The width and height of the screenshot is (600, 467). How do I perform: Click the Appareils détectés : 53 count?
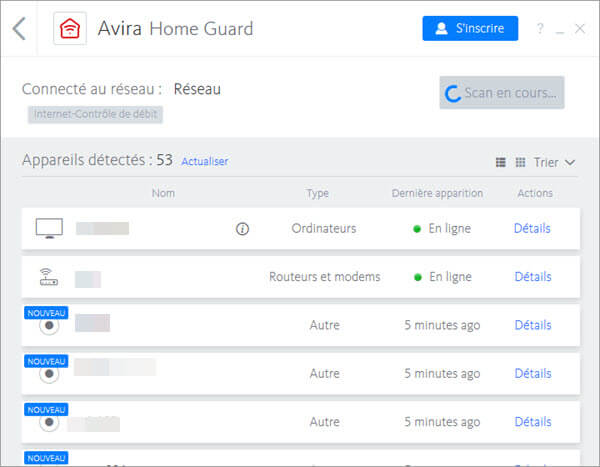point(97,160)
